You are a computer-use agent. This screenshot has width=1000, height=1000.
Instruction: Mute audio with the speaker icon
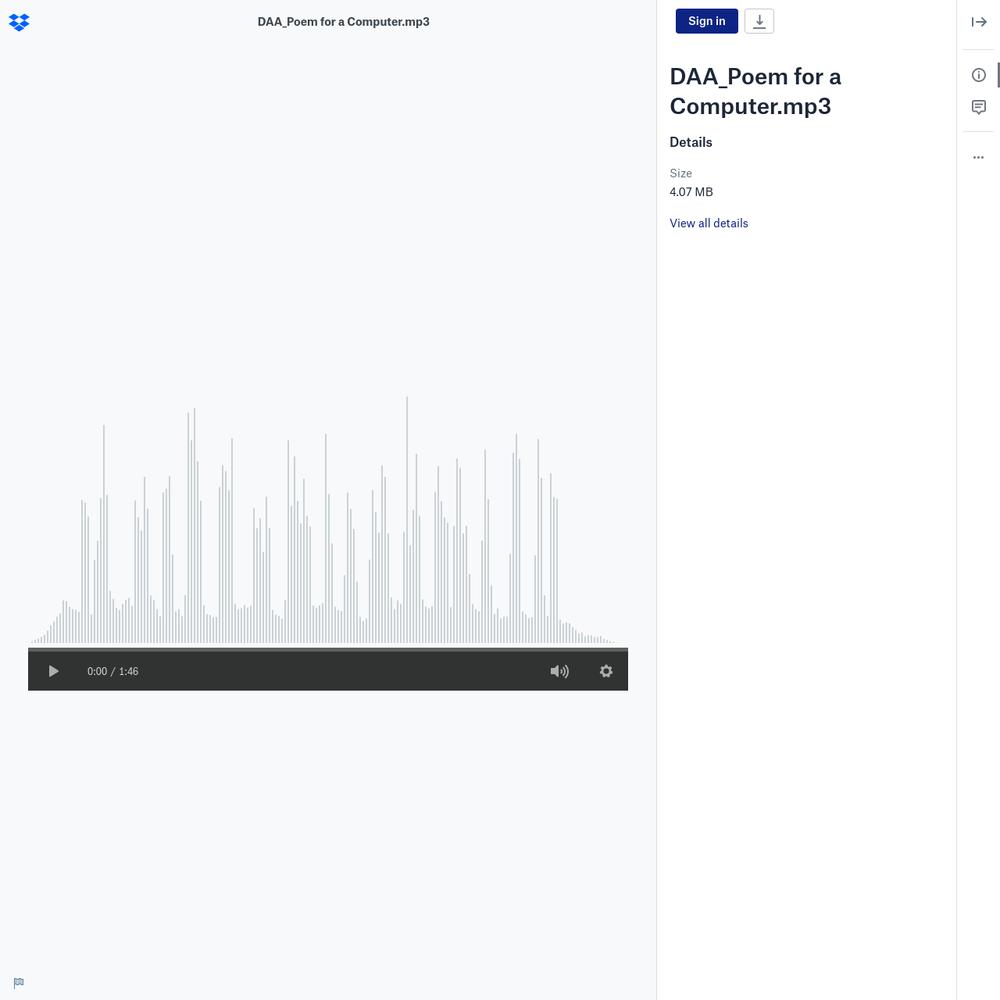click(559, 671)
